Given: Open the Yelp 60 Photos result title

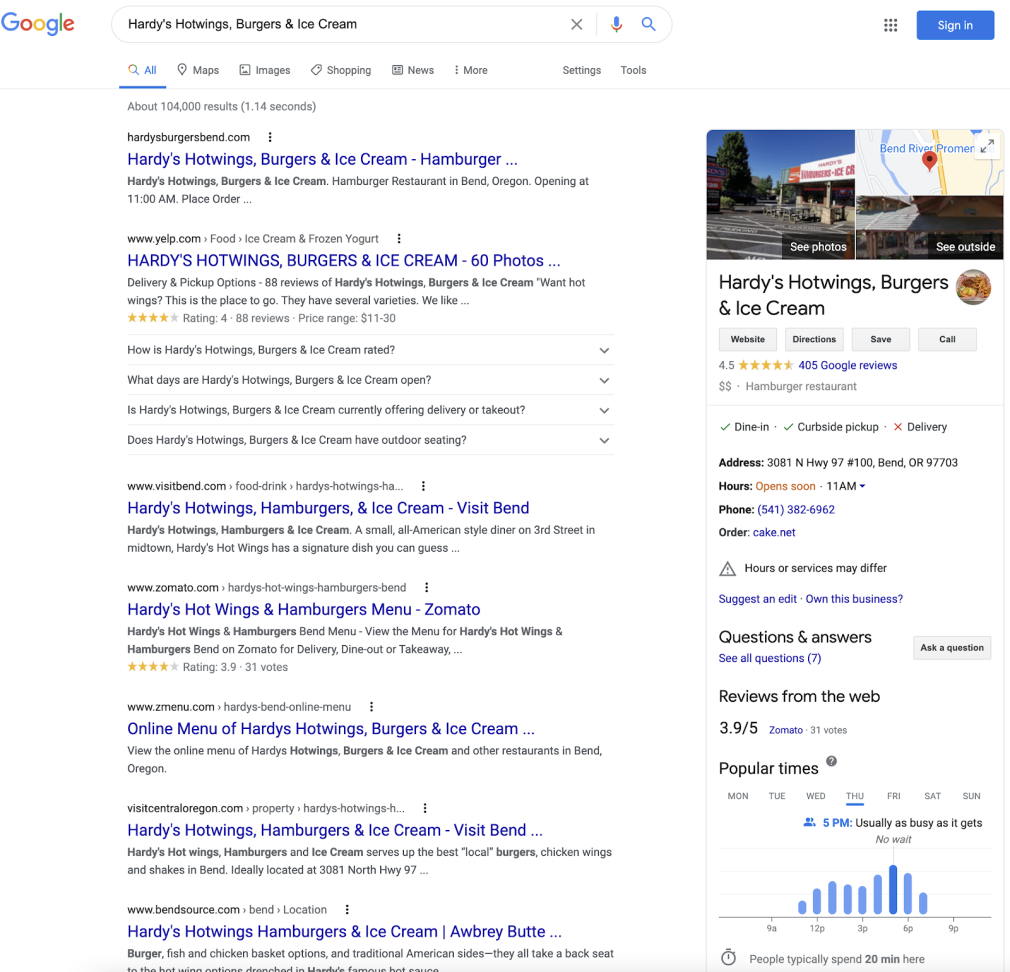Looking at the screenshot, I should pos(343,261).
